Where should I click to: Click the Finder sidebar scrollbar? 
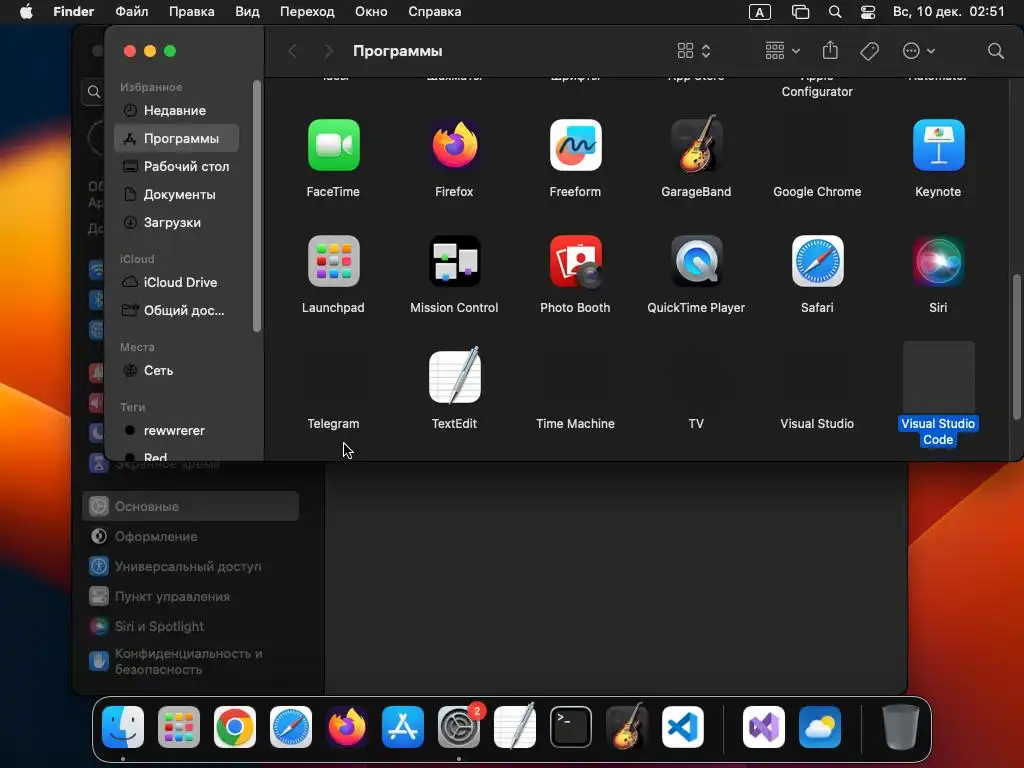pos(257,206)
